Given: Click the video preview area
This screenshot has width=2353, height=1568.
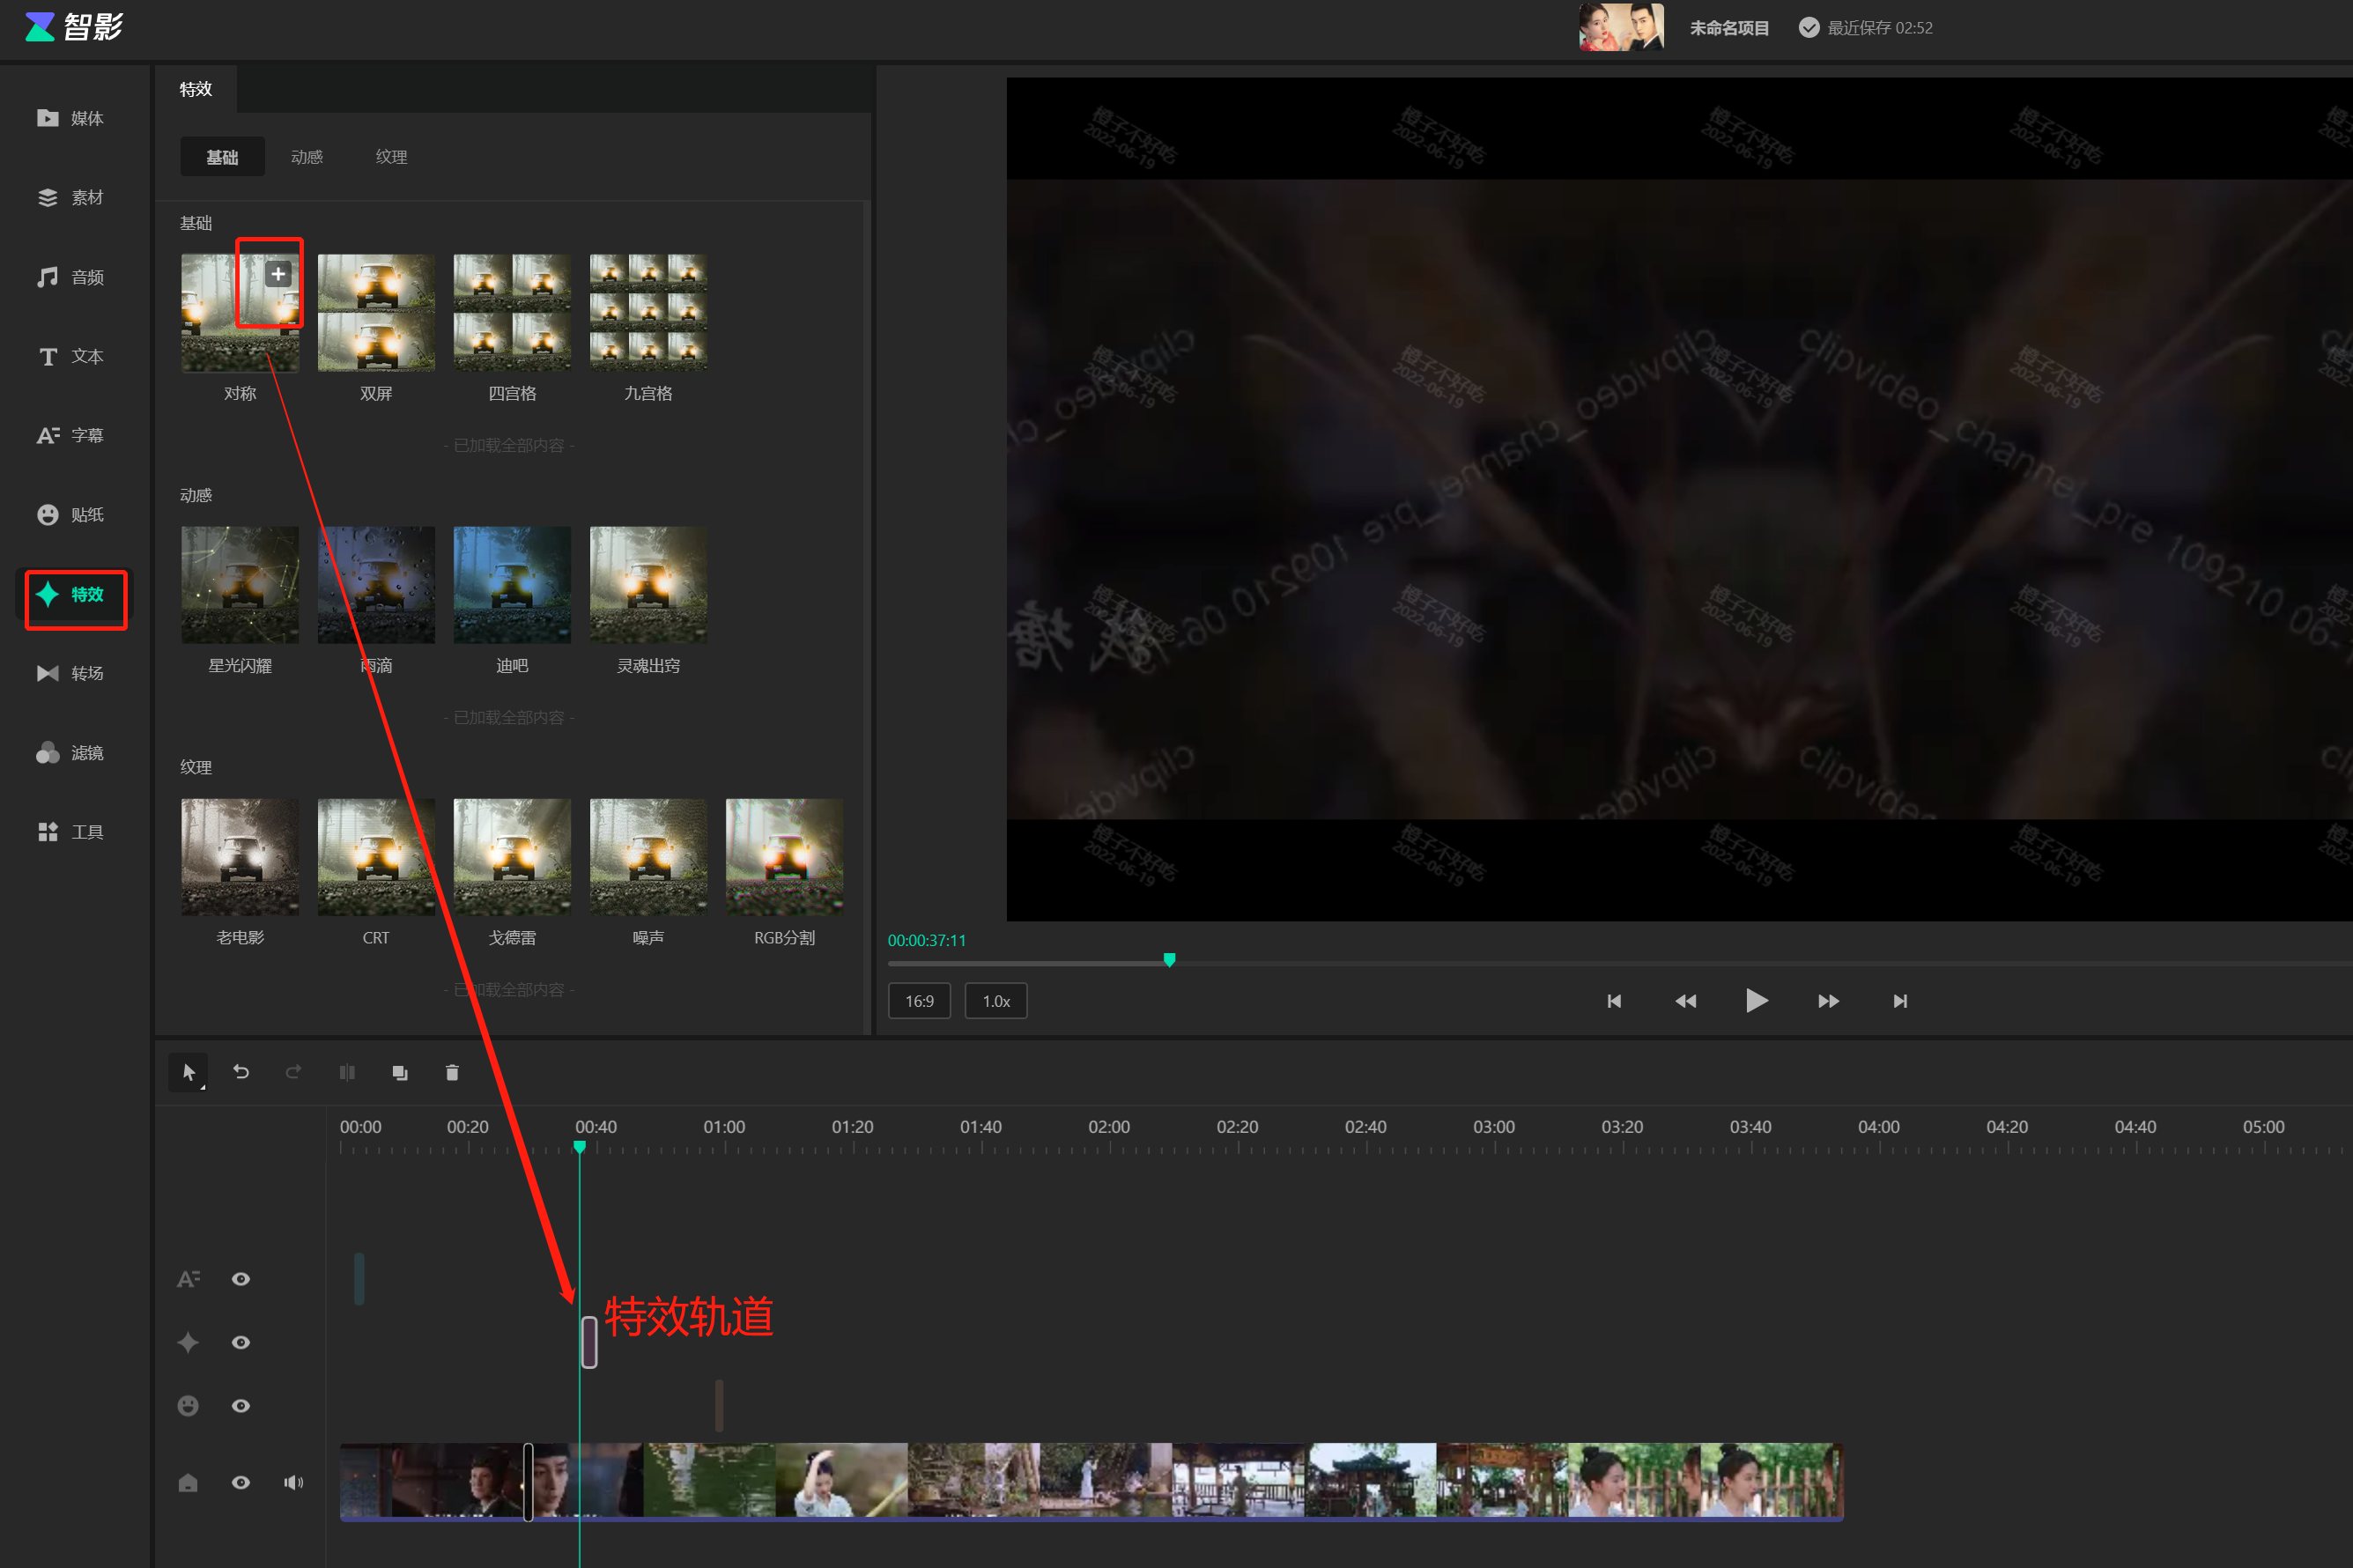Looking at the screenshot, I should (x=1679, y=499).
